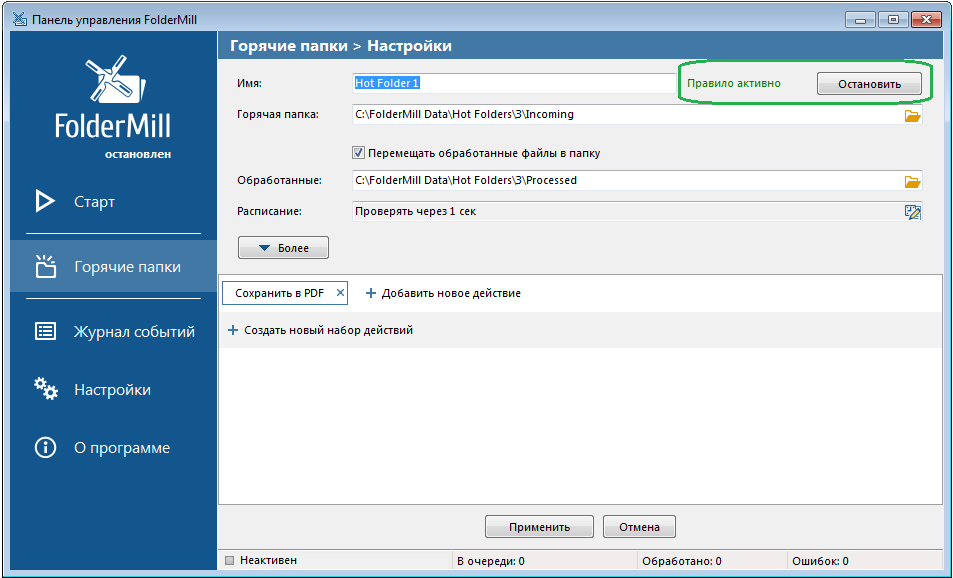Viewport: 953px width, 578px height.
Task: Click the FolderMill logo
Action: pyautogui.click(x=114, y=98)
